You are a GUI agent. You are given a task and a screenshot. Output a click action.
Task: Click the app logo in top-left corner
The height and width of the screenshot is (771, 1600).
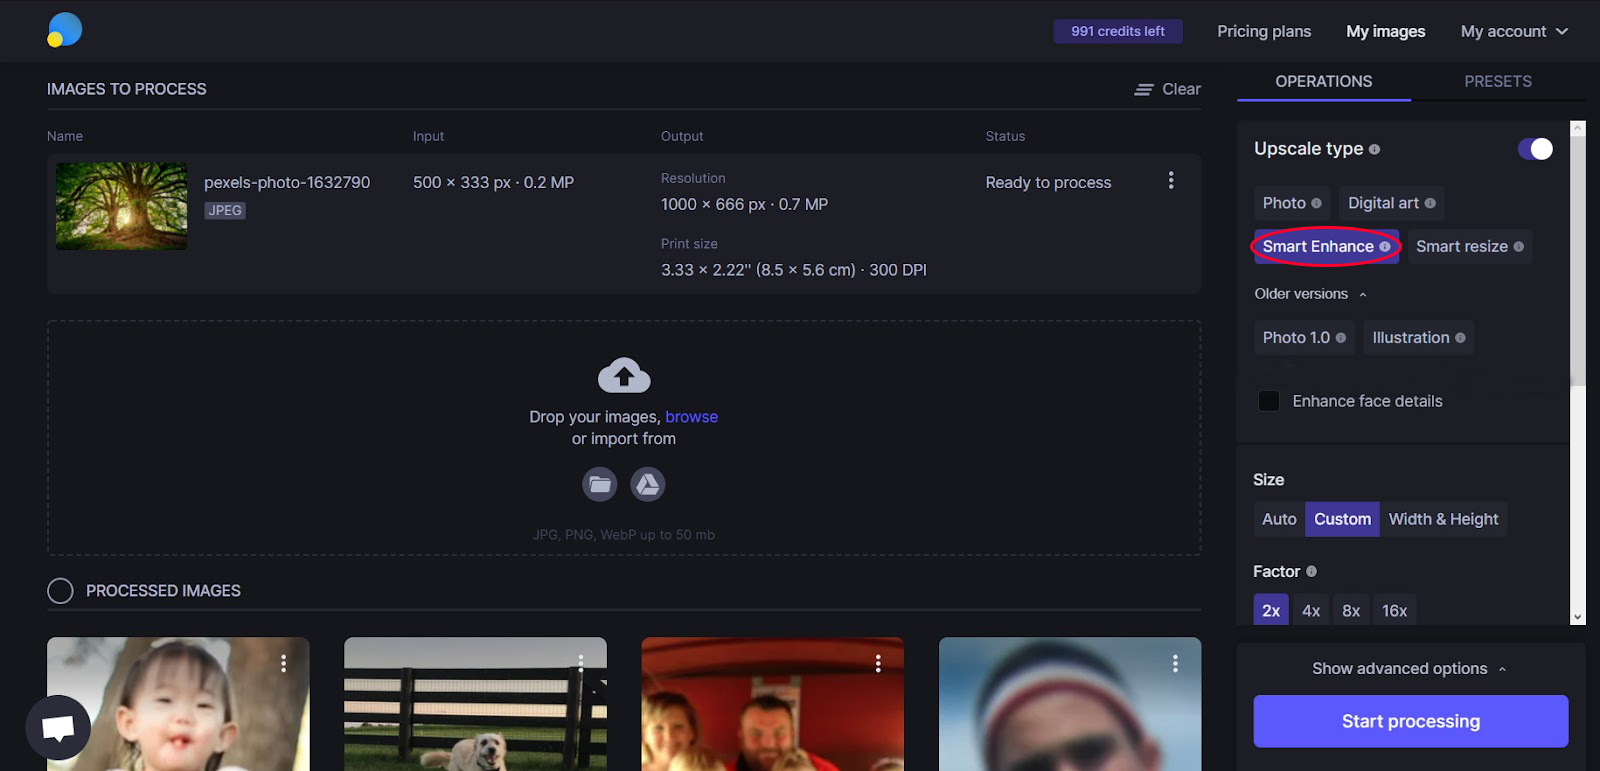pos(65,30)
